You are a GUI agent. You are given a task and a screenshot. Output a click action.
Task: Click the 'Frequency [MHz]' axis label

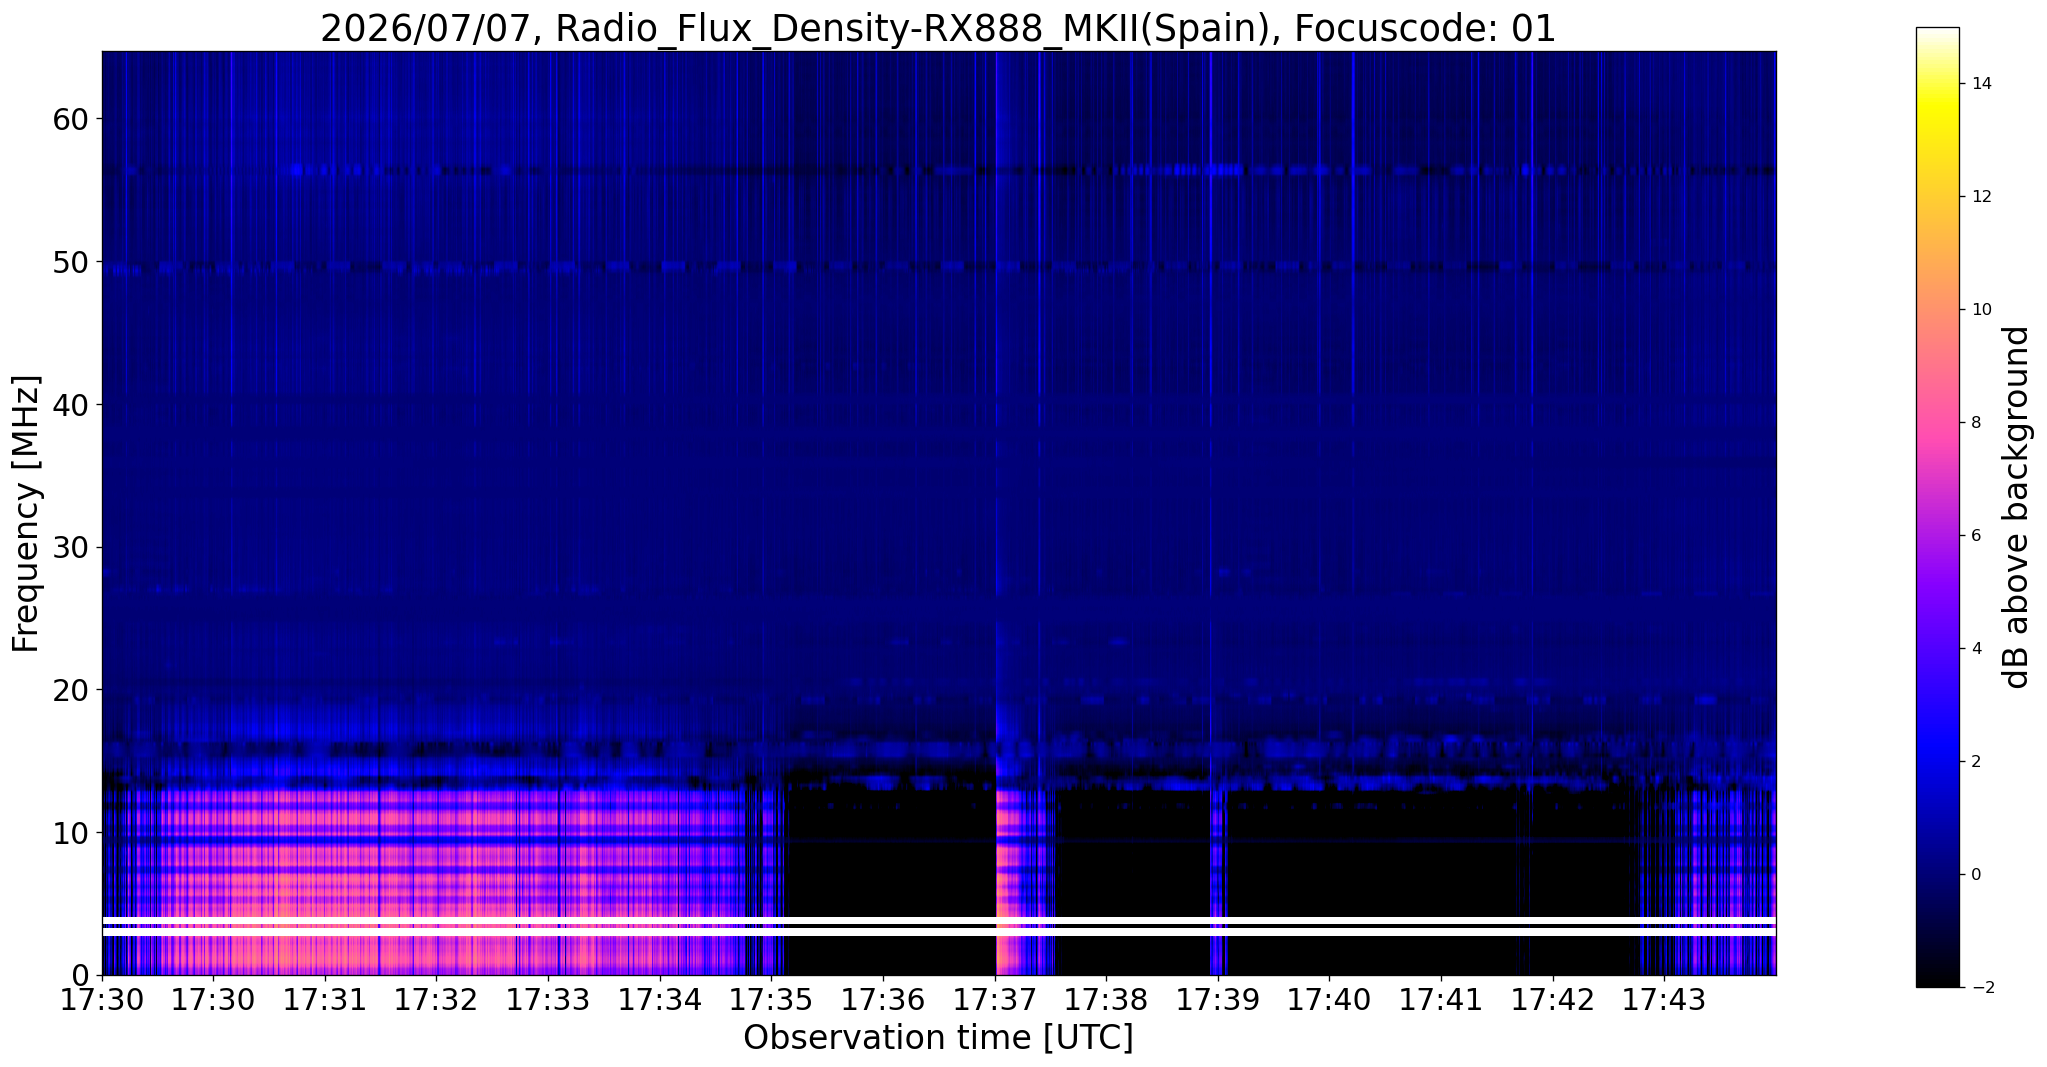(x=26, y=514)
